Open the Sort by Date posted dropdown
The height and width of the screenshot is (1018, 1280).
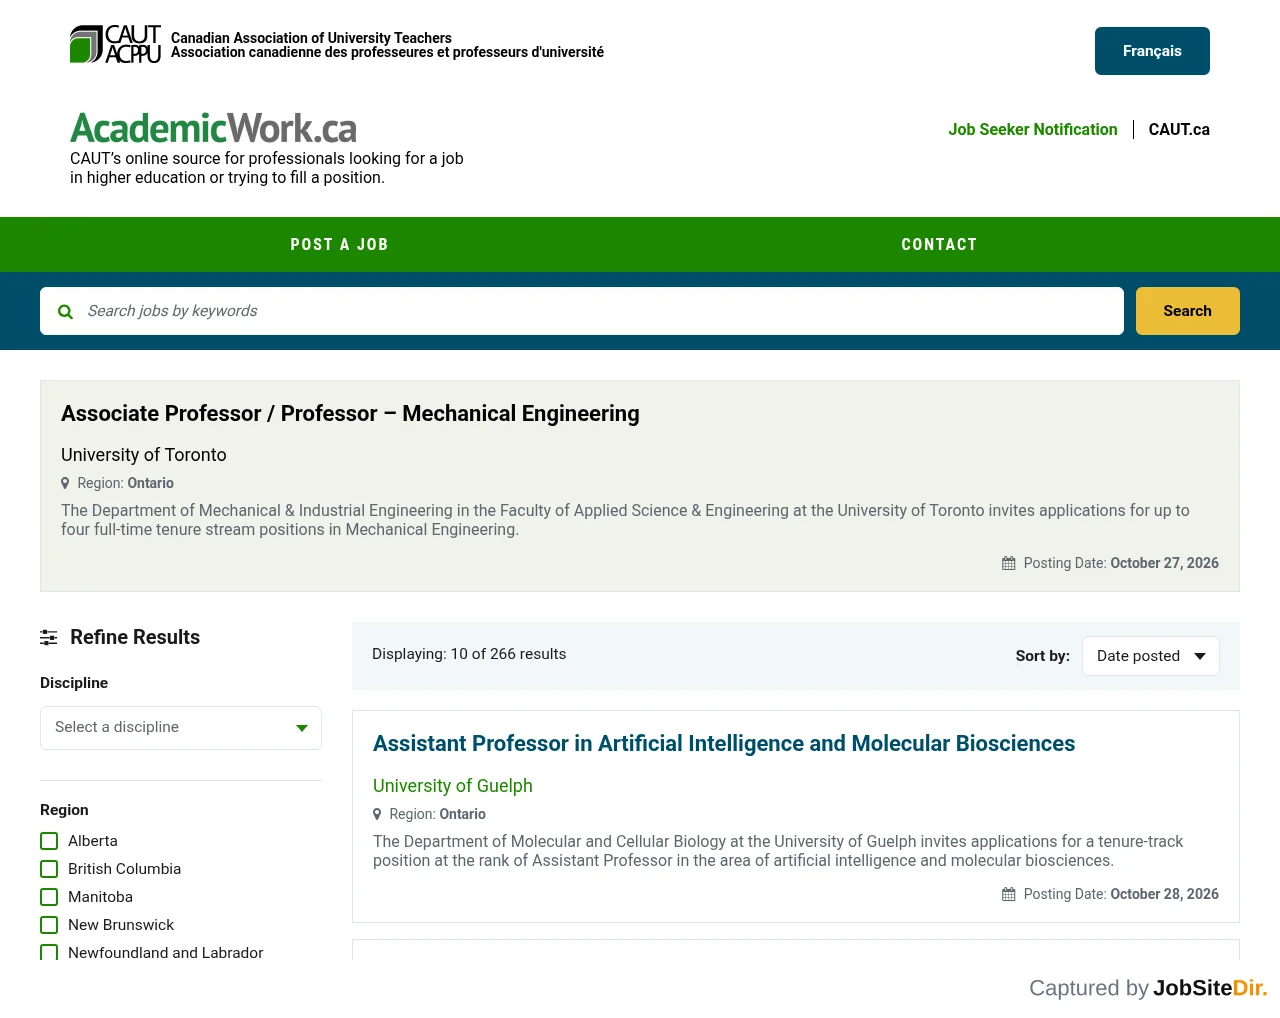click(1151, 656)
